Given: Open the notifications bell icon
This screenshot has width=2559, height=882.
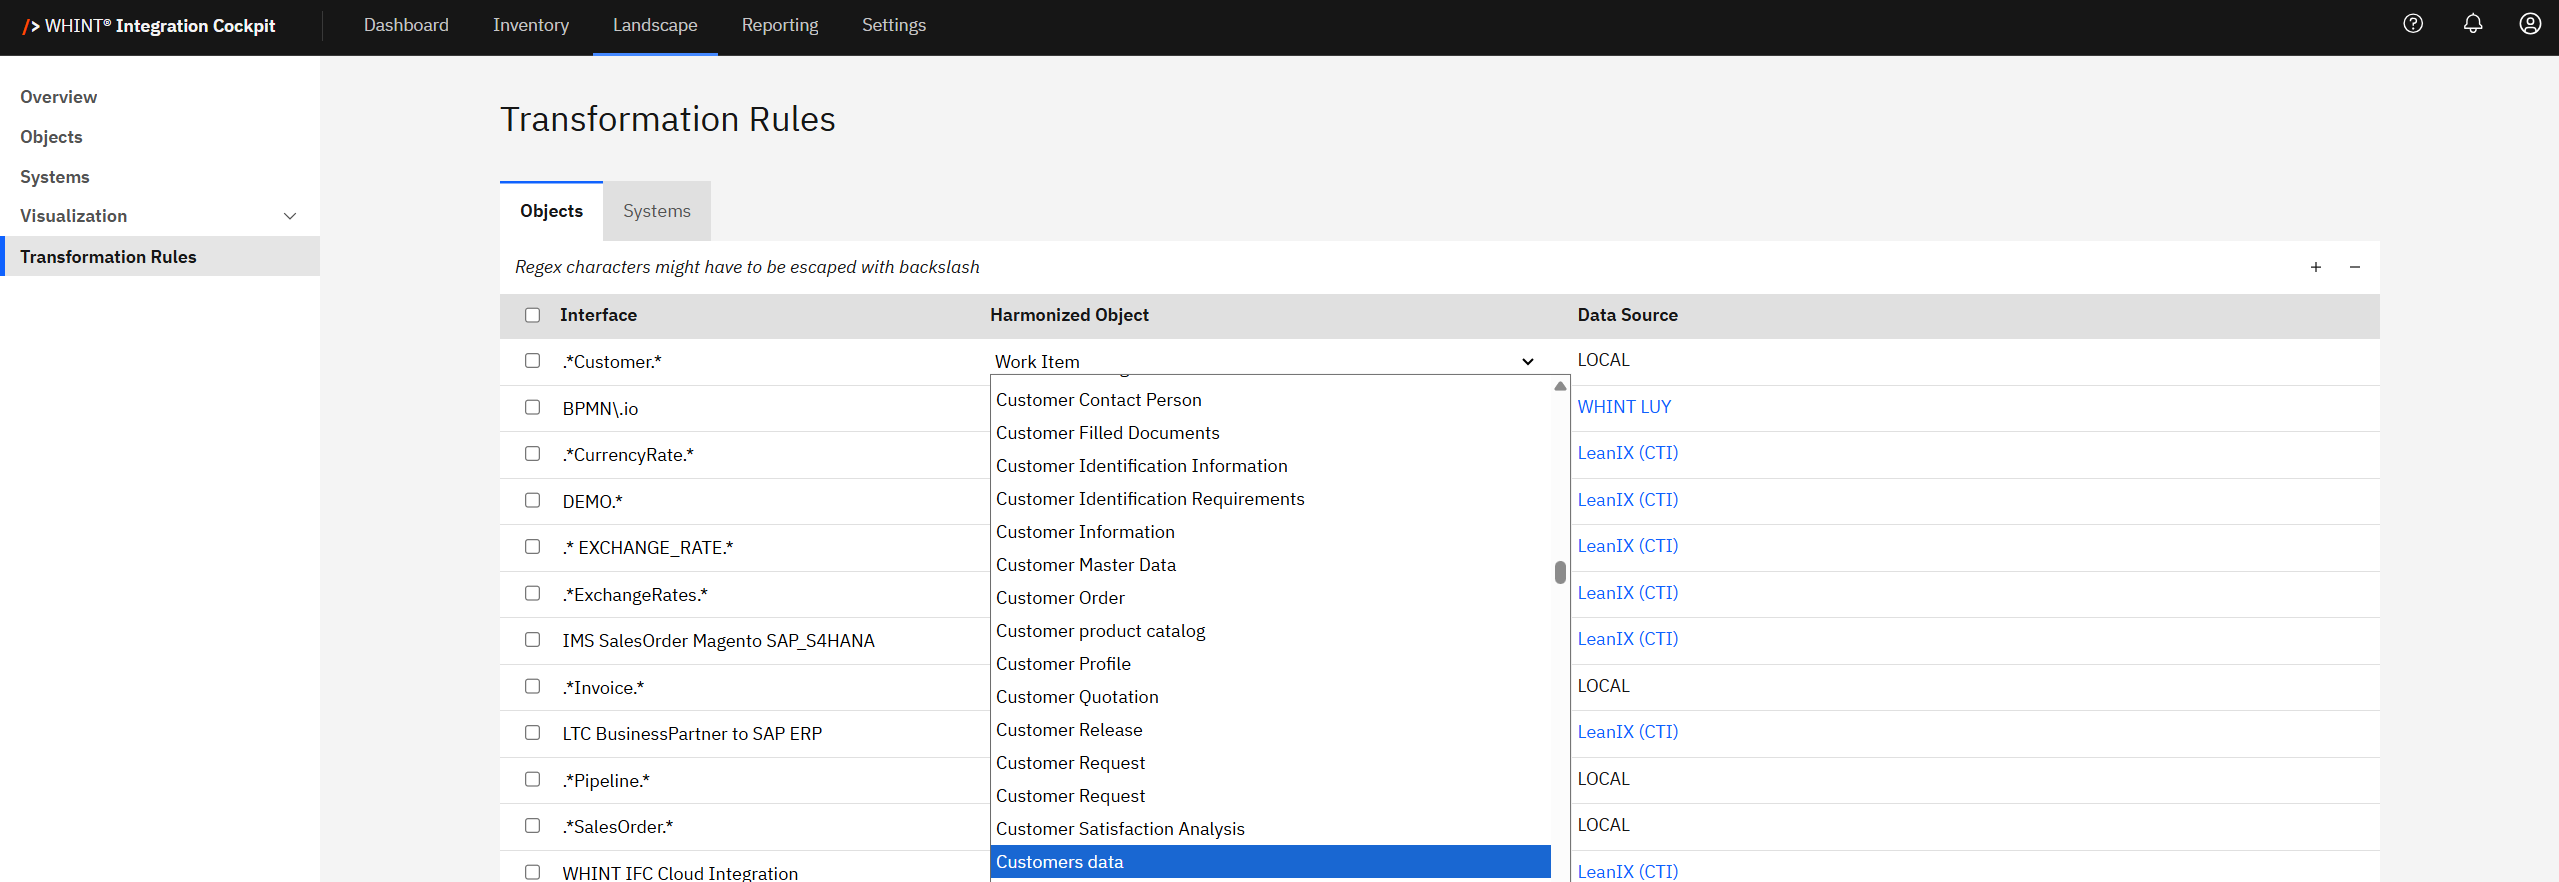Looking at the screenshot, I should 2472,24.
